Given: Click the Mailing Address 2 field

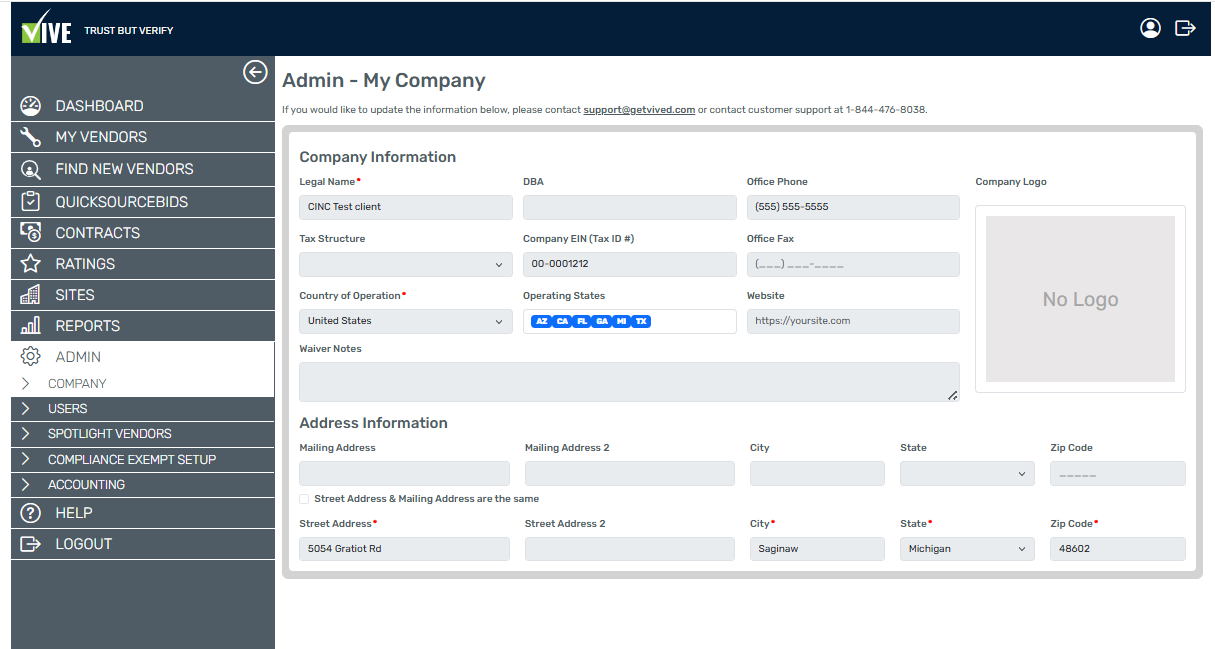Looking at the screenshot, I should [630, 474].
